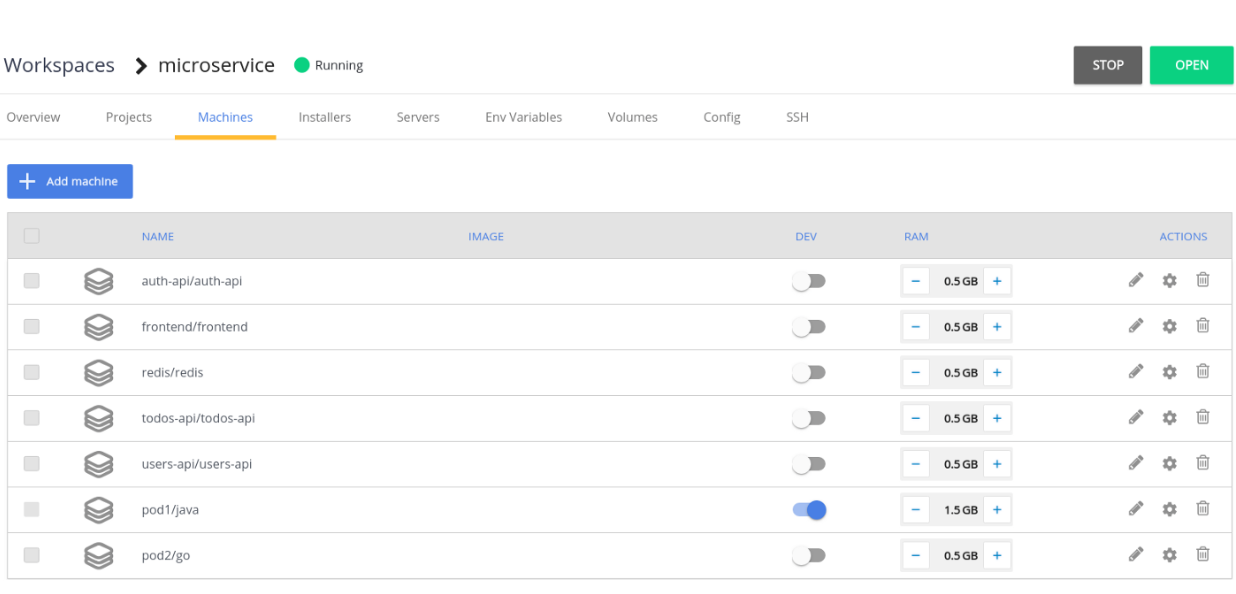The width and height of the screenshot is (1236, 594).
Task: Open gear settings for users-api/users-api
Action: click(x=1169, y=464)
